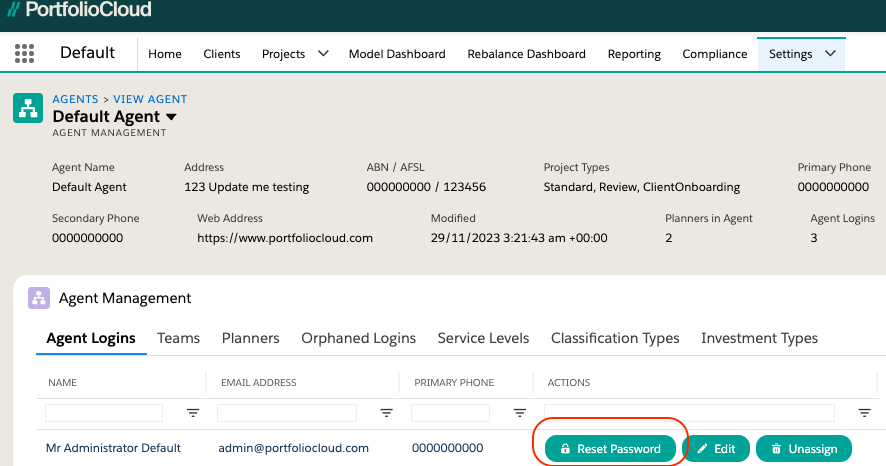Screen dimensions: 886x466
Task: Click the agent hierarchy icon beside Default Agent
Action: point(28,109)
